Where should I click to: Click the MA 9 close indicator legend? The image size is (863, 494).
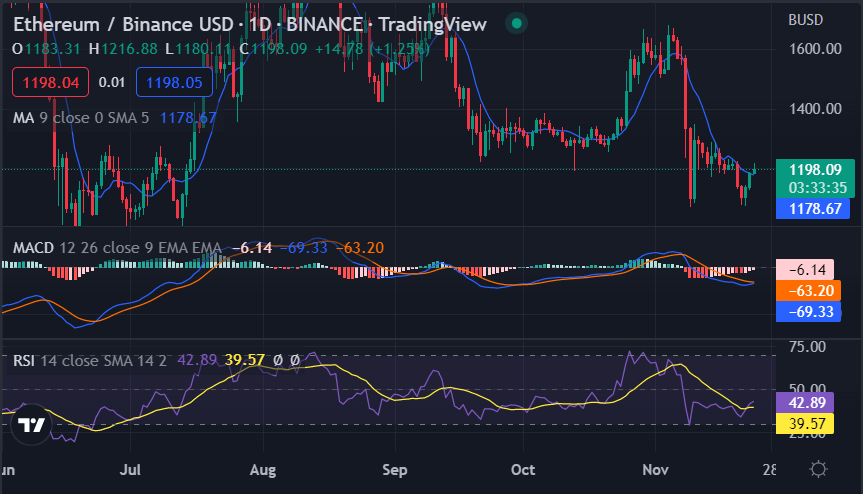pos(81,118)
